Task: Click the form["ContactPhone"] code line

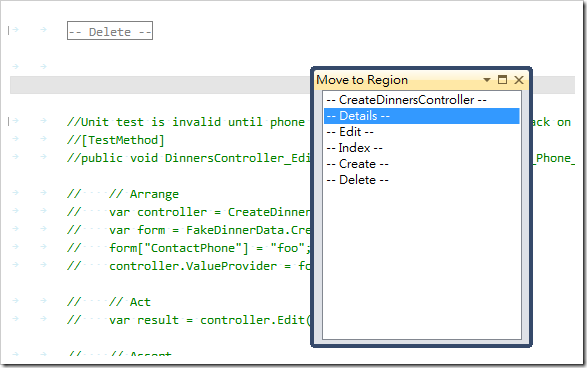Action: coord(189,248)
